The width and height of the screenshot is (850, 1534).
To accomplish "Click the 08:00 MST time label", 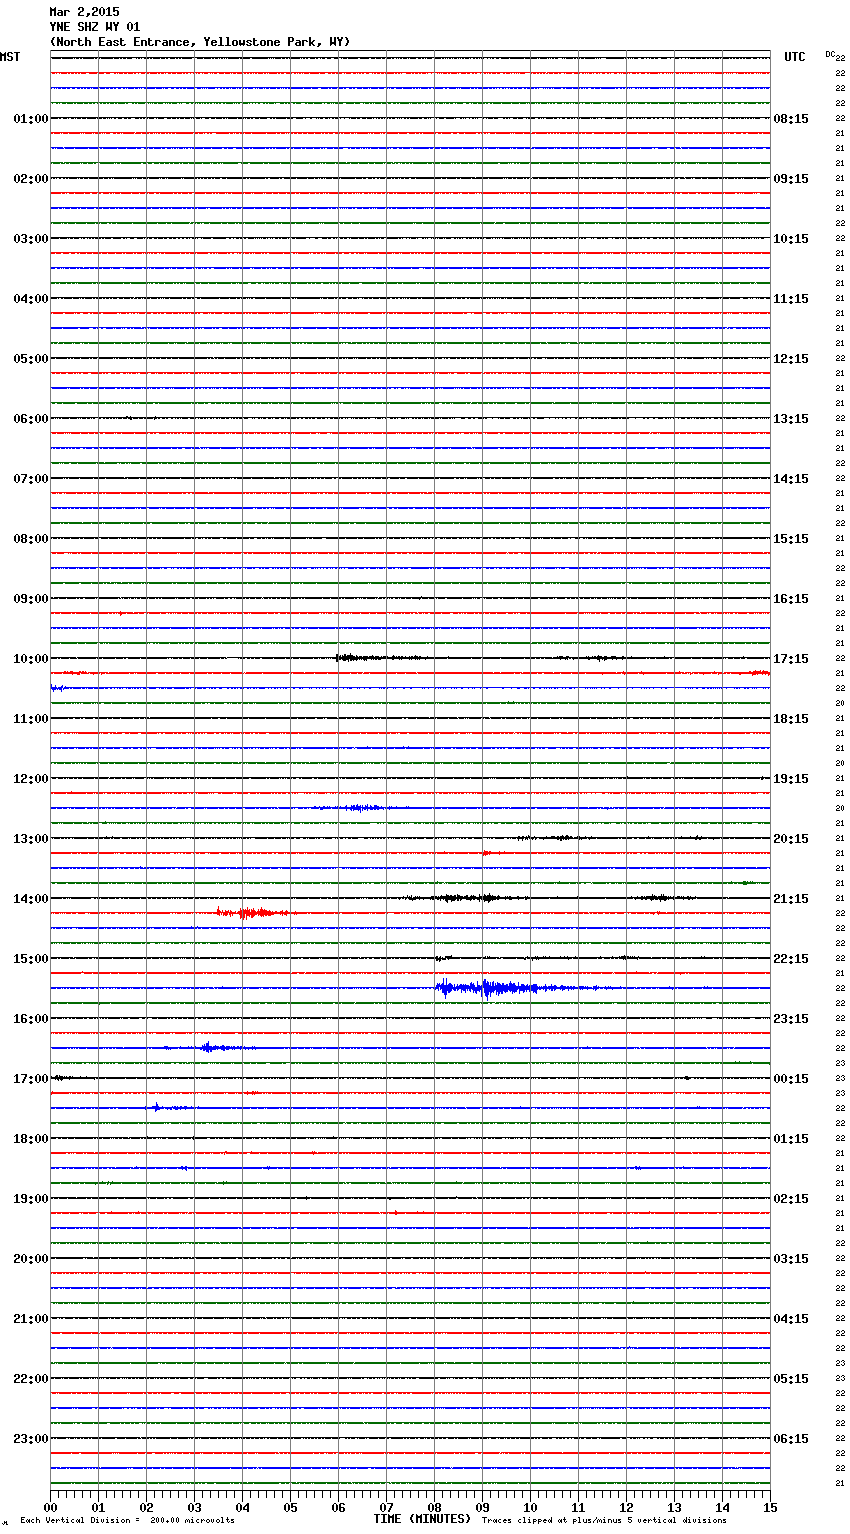I will [x=31, y=539].
